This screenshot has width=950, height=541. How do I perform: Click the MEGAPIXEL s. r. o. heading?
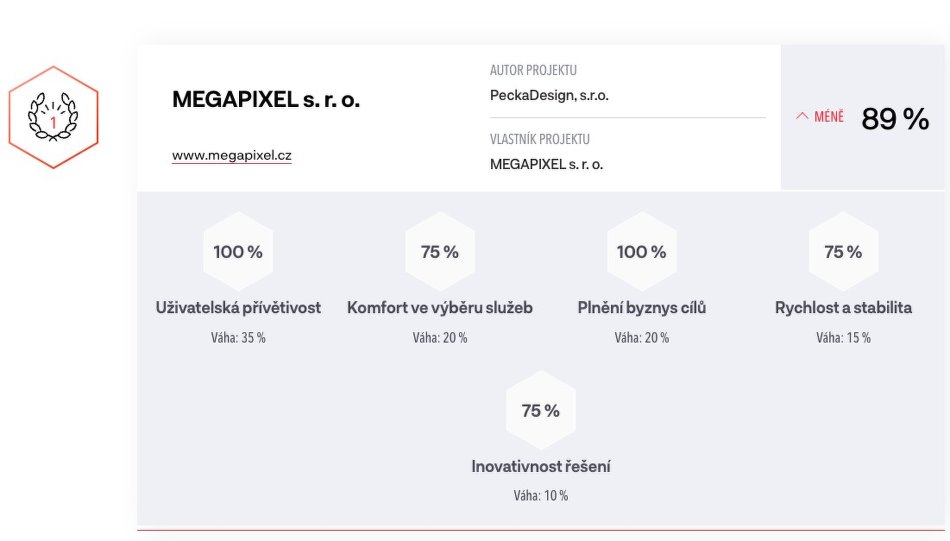tap(266, 99)
